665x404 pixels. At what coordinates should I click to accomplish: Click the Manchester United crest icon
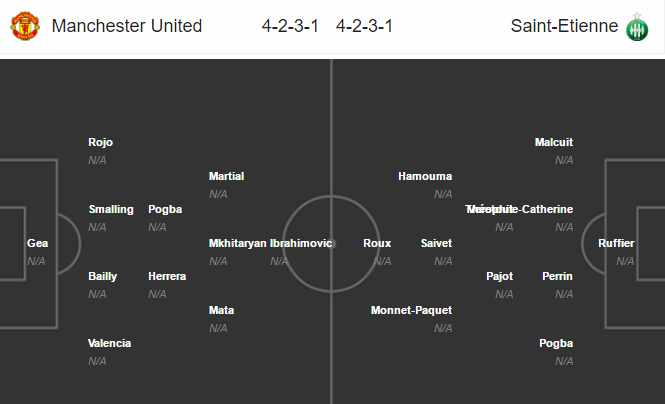click(25, 26)
